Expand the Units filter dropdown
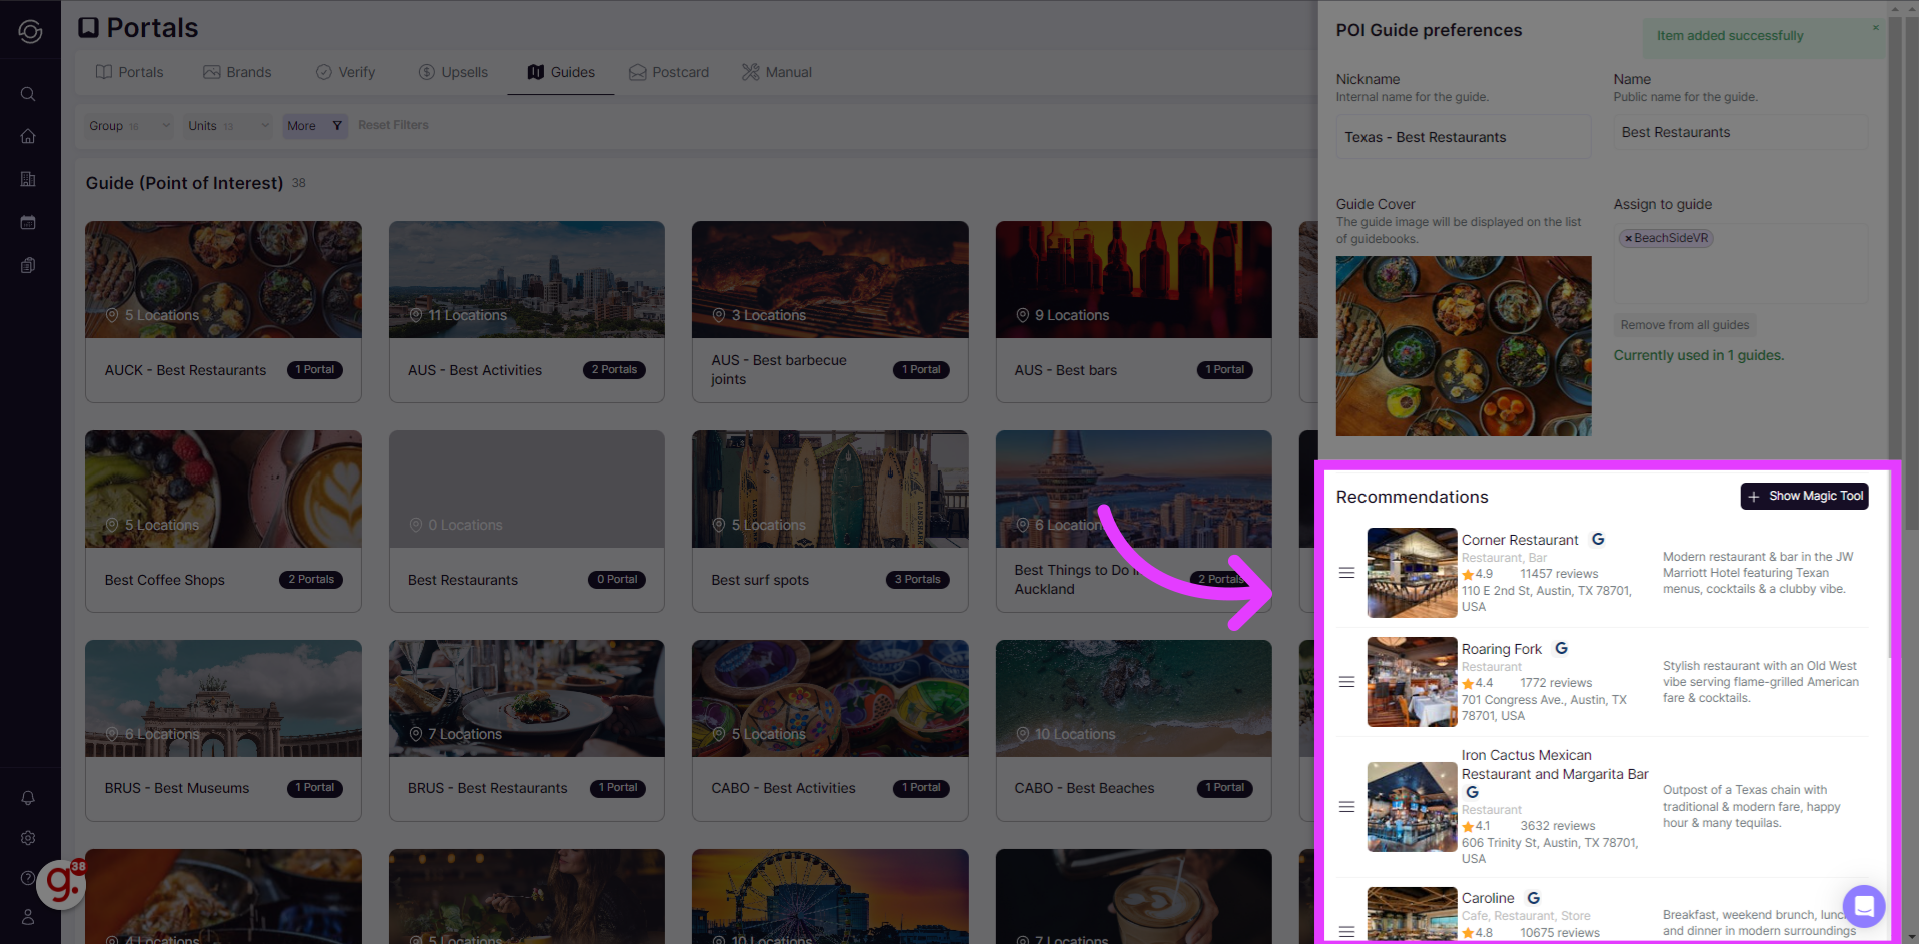Viewport: 1919px width, 944px height. coord(228,126)
